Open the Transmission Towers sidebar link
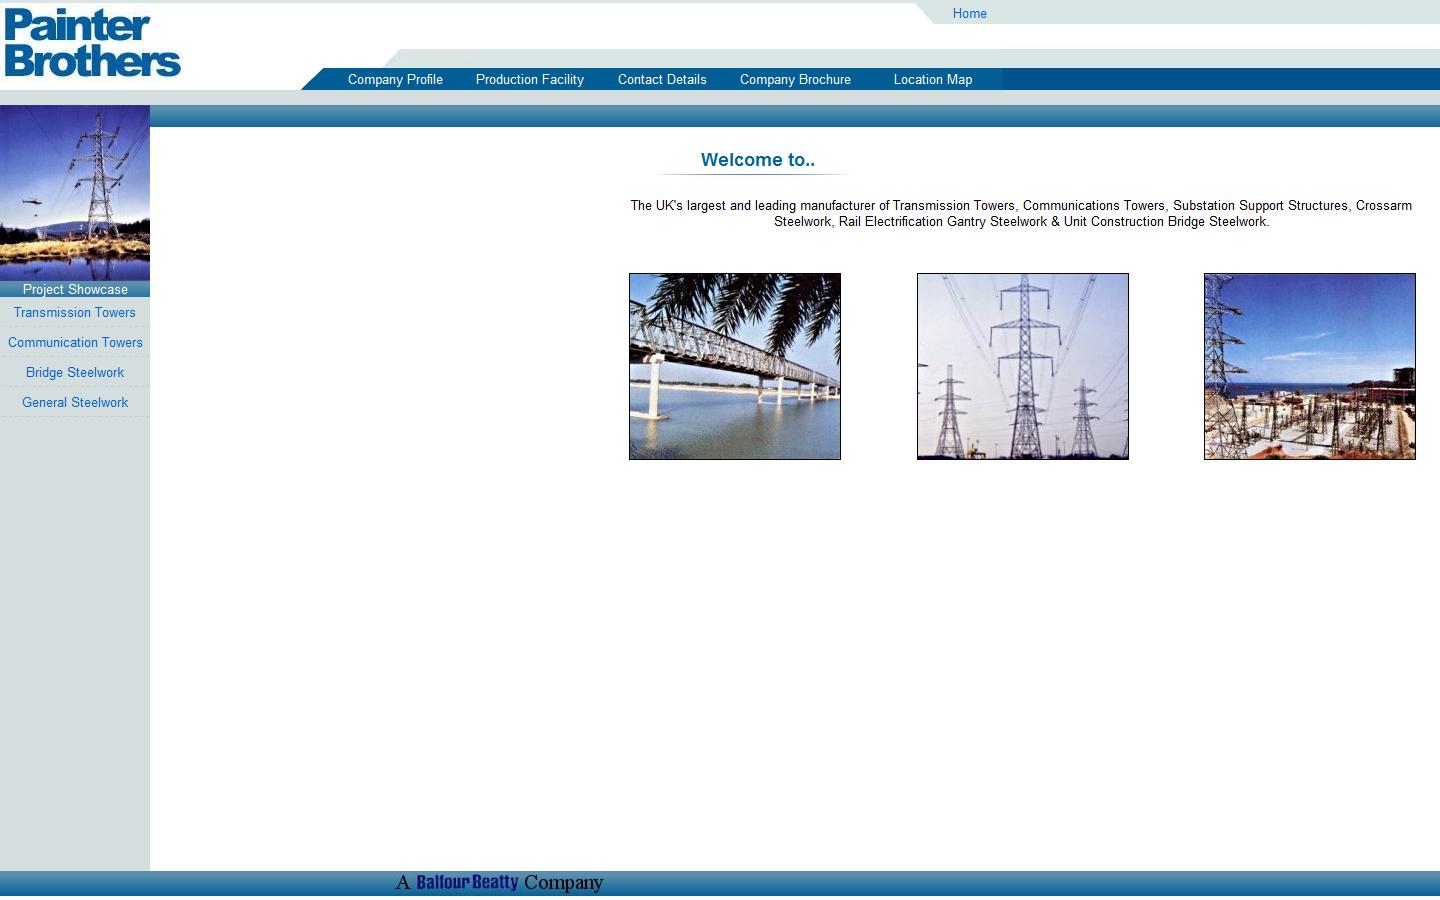The height and width of the screenshot is (900, 1440). click(75, 313)
